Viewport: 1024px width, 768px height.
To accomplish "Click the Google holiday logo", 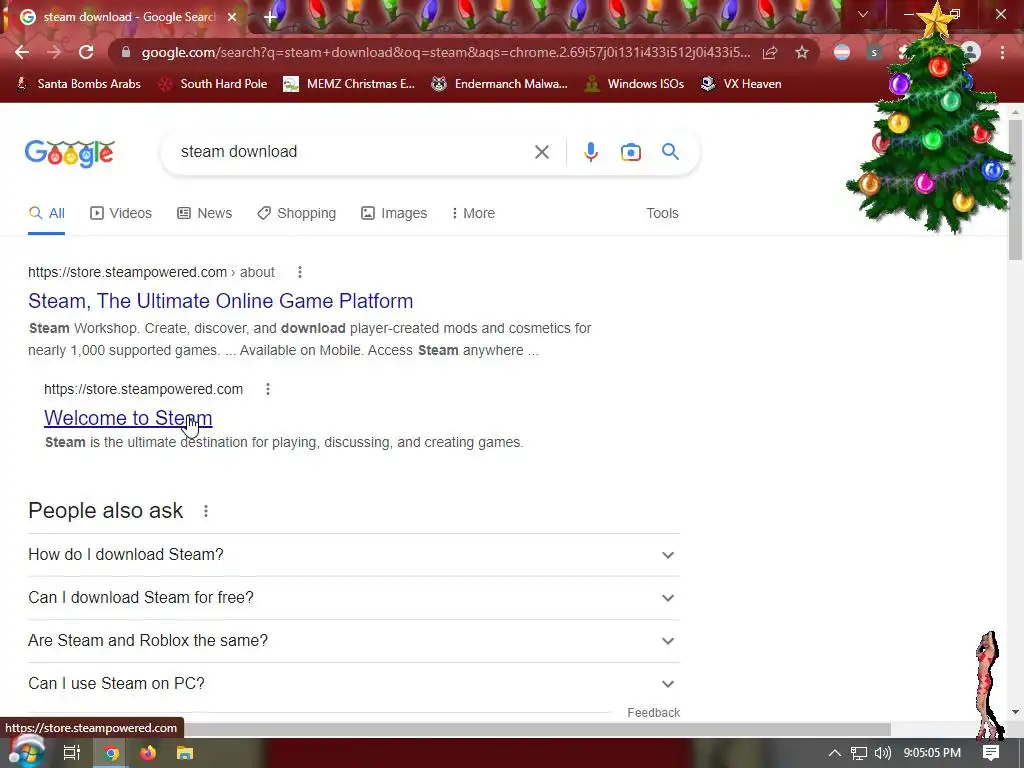I will (70, 153).
